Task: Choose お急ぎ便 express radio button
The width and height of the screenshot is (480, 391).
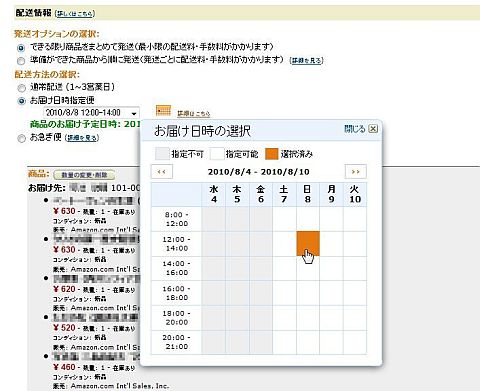Action: point(21,139)
